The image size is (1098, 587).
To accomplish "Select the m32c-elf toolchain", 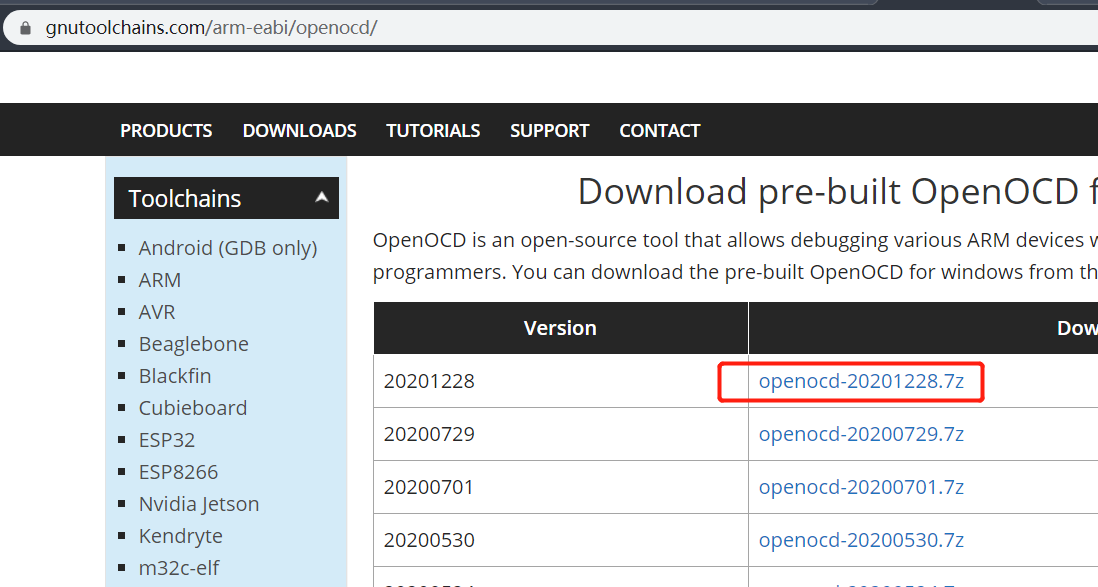I will 177,568.
